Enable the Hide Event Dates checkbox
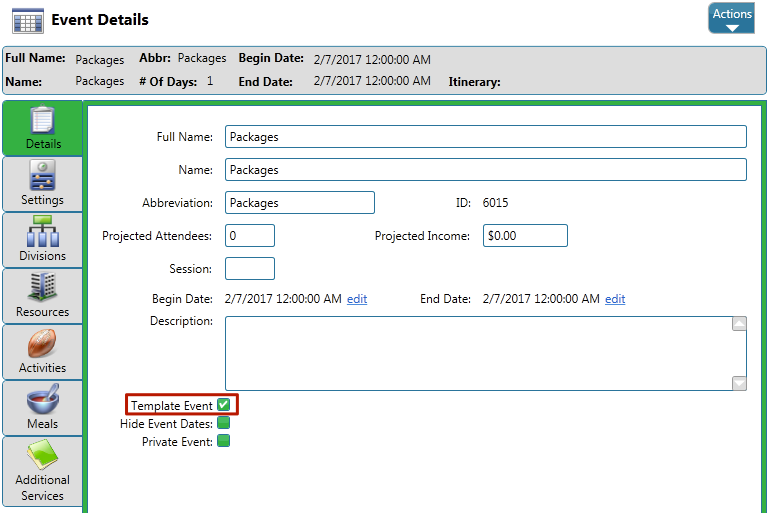 click(224, 423)
